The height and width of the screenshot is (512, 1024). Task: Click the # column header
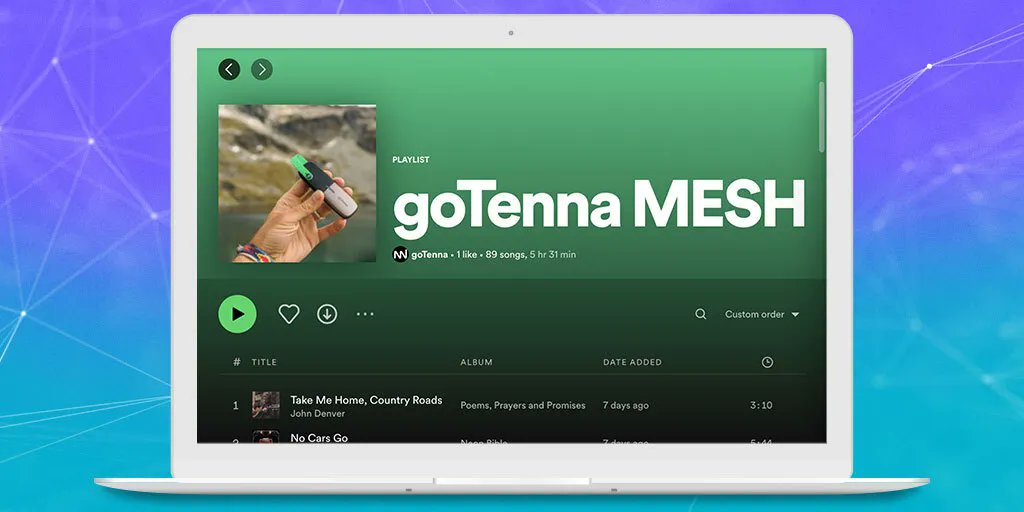(236, 362)
